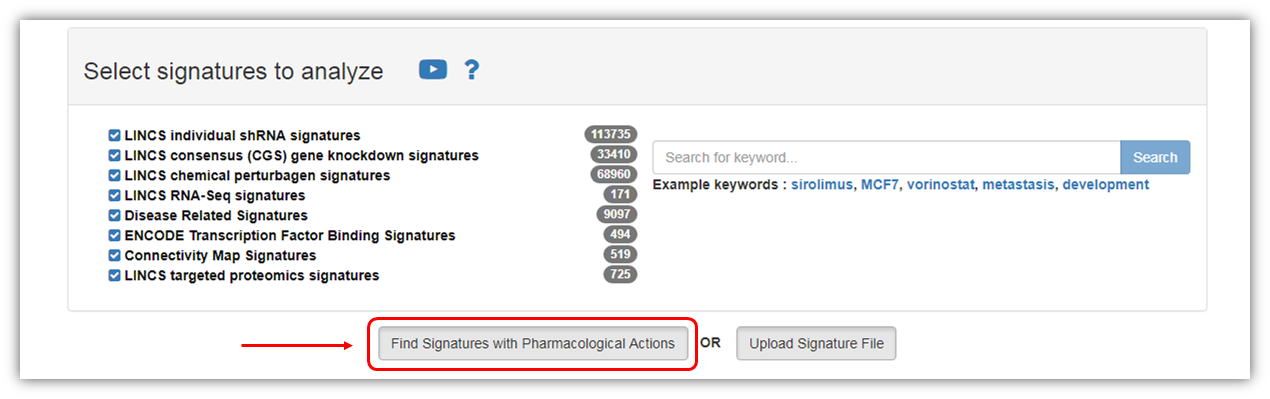Select the MCF7 example keyword
This screenshot has width=1270, height=399.
coord(880,185)
